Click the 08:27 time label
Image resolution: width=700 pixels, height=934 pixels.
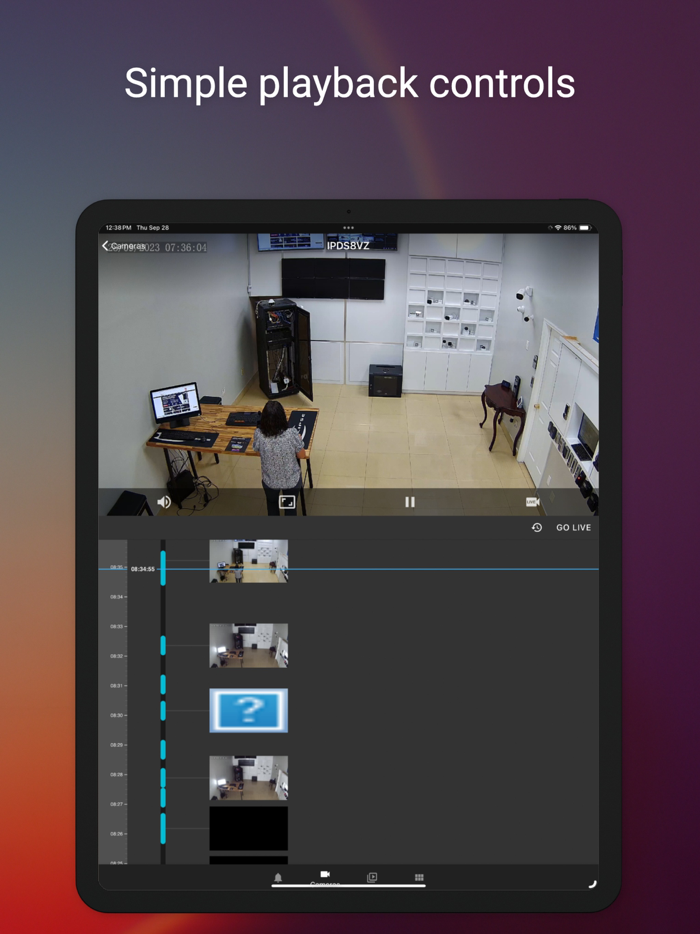(116, 804)
